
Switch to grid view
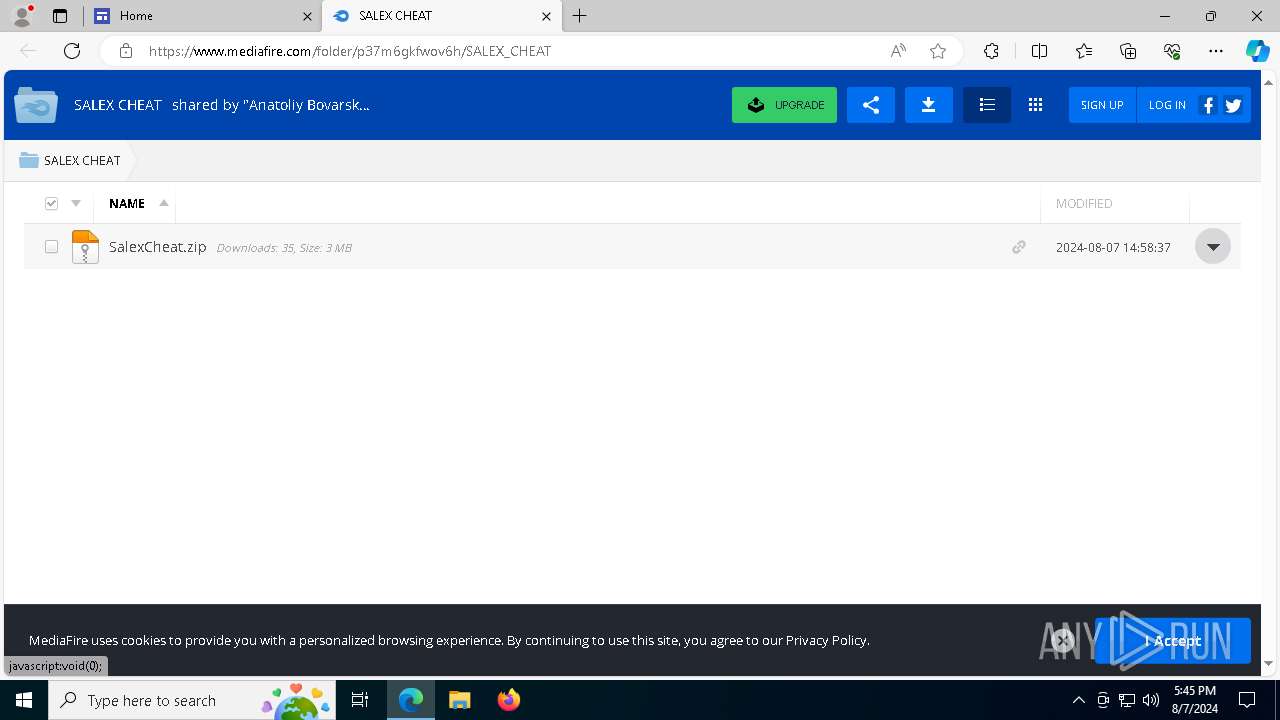pos(1035,105)
